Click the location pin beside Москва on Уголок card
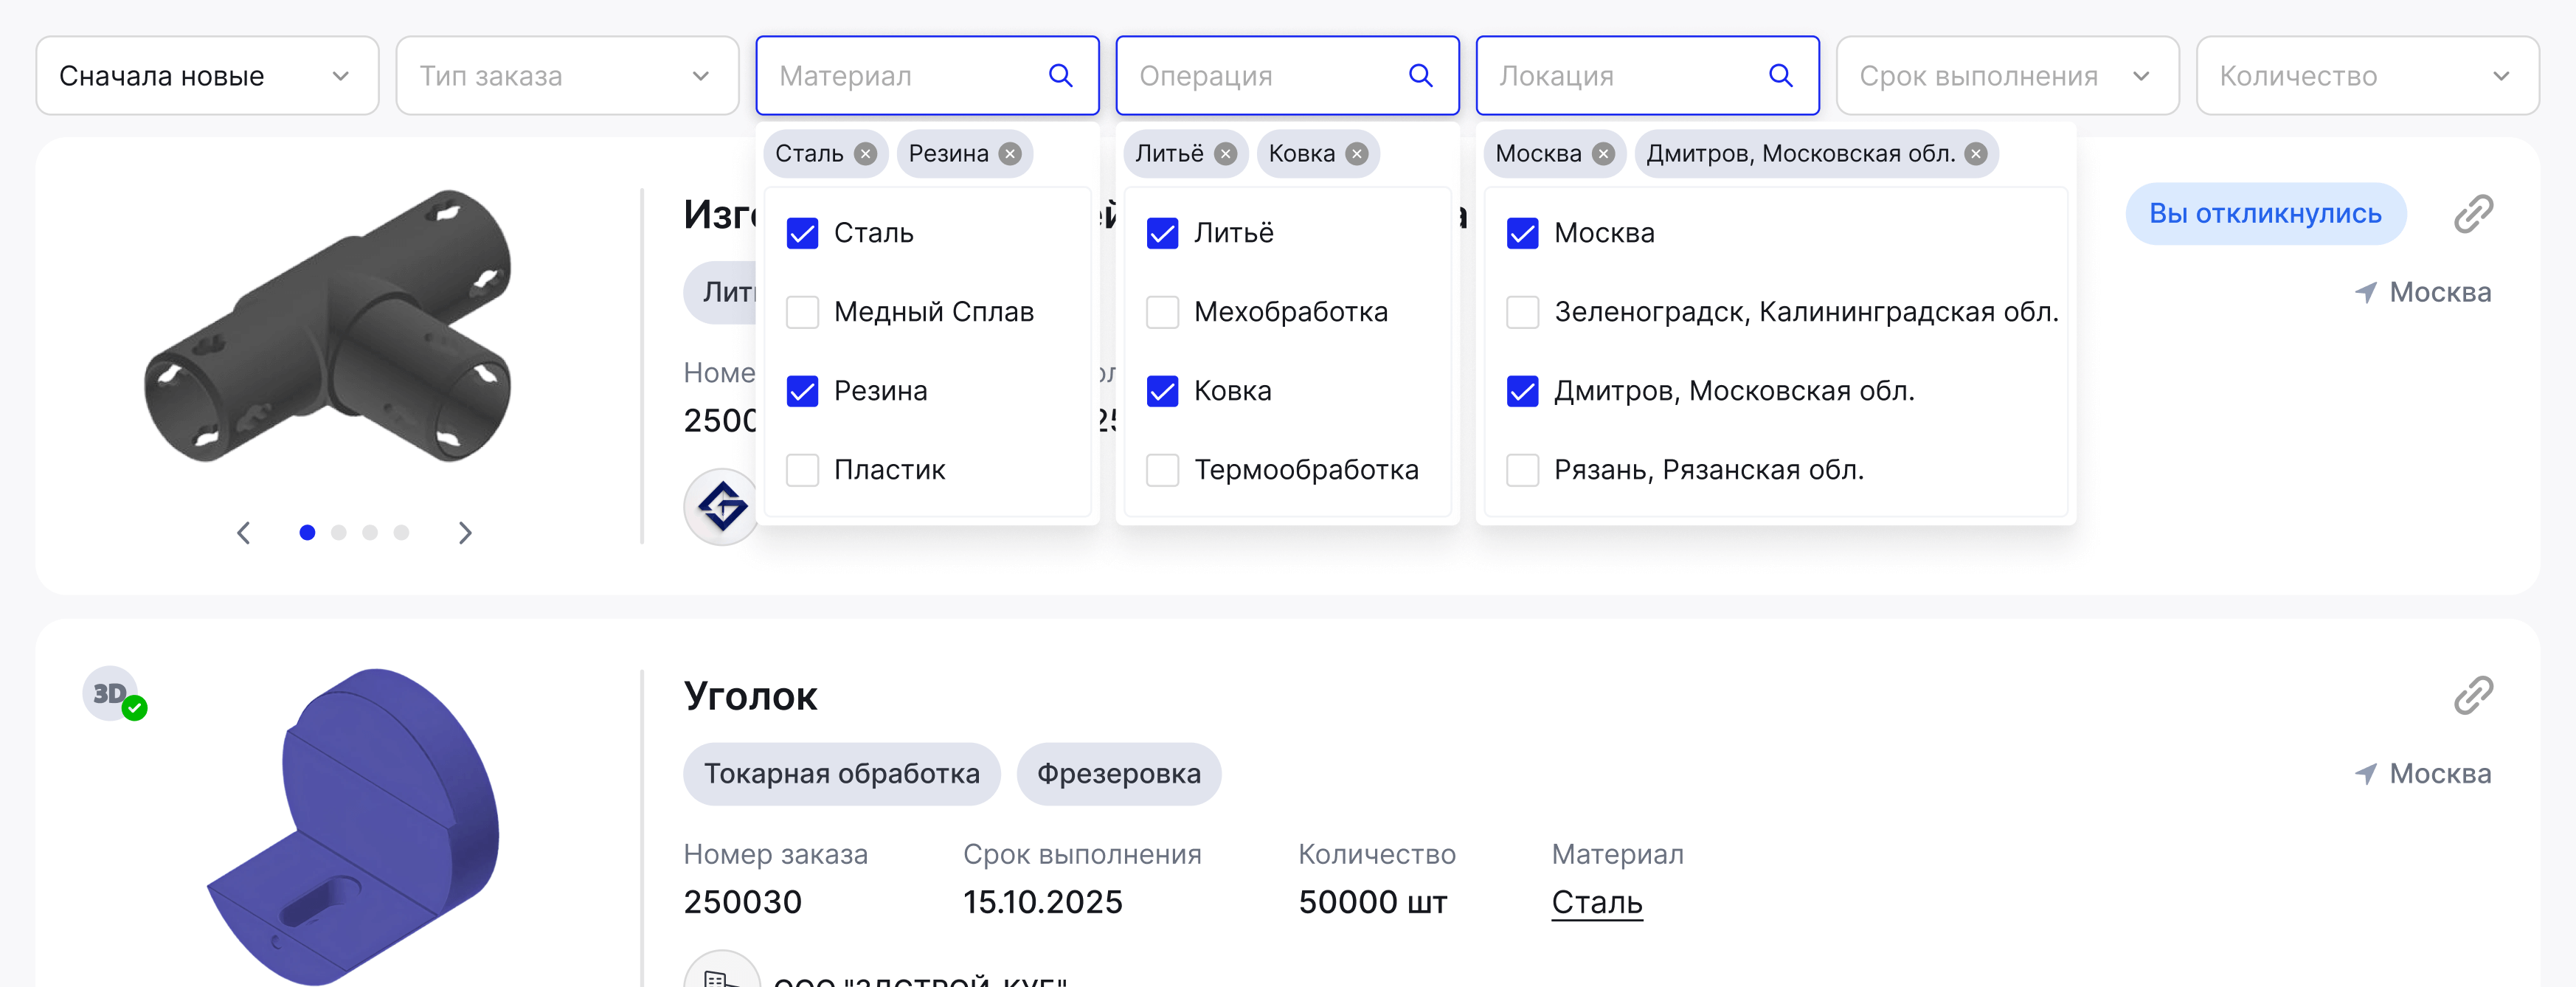This screenshot has width=2576, height=987. point(2365,772)
